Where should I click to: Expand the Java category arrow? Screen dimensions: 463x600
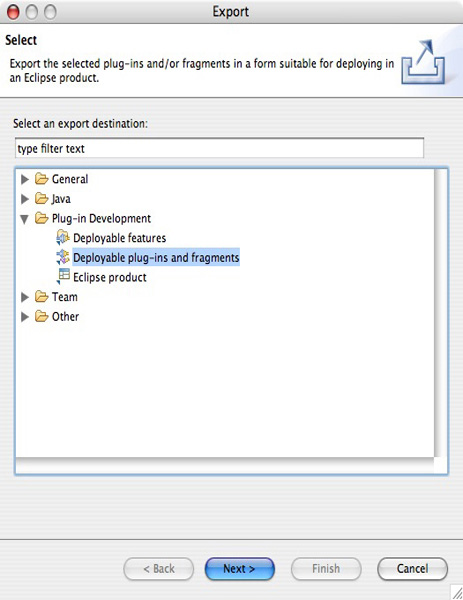pyautogui.click(x=25, y=199)
